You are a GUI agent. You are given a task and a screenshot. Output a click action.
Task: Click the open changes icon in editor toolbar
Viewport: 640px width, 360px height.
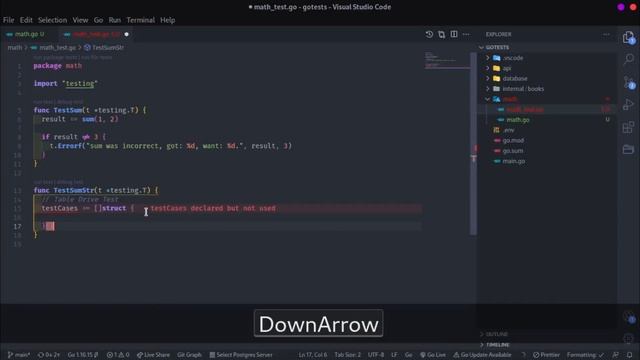pos(442,34)
